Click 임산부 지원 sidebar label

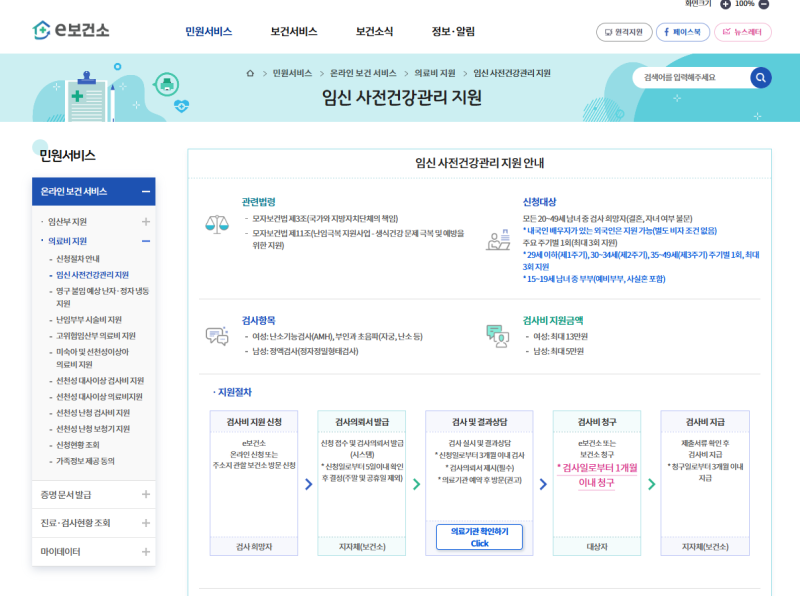point(67,221)
